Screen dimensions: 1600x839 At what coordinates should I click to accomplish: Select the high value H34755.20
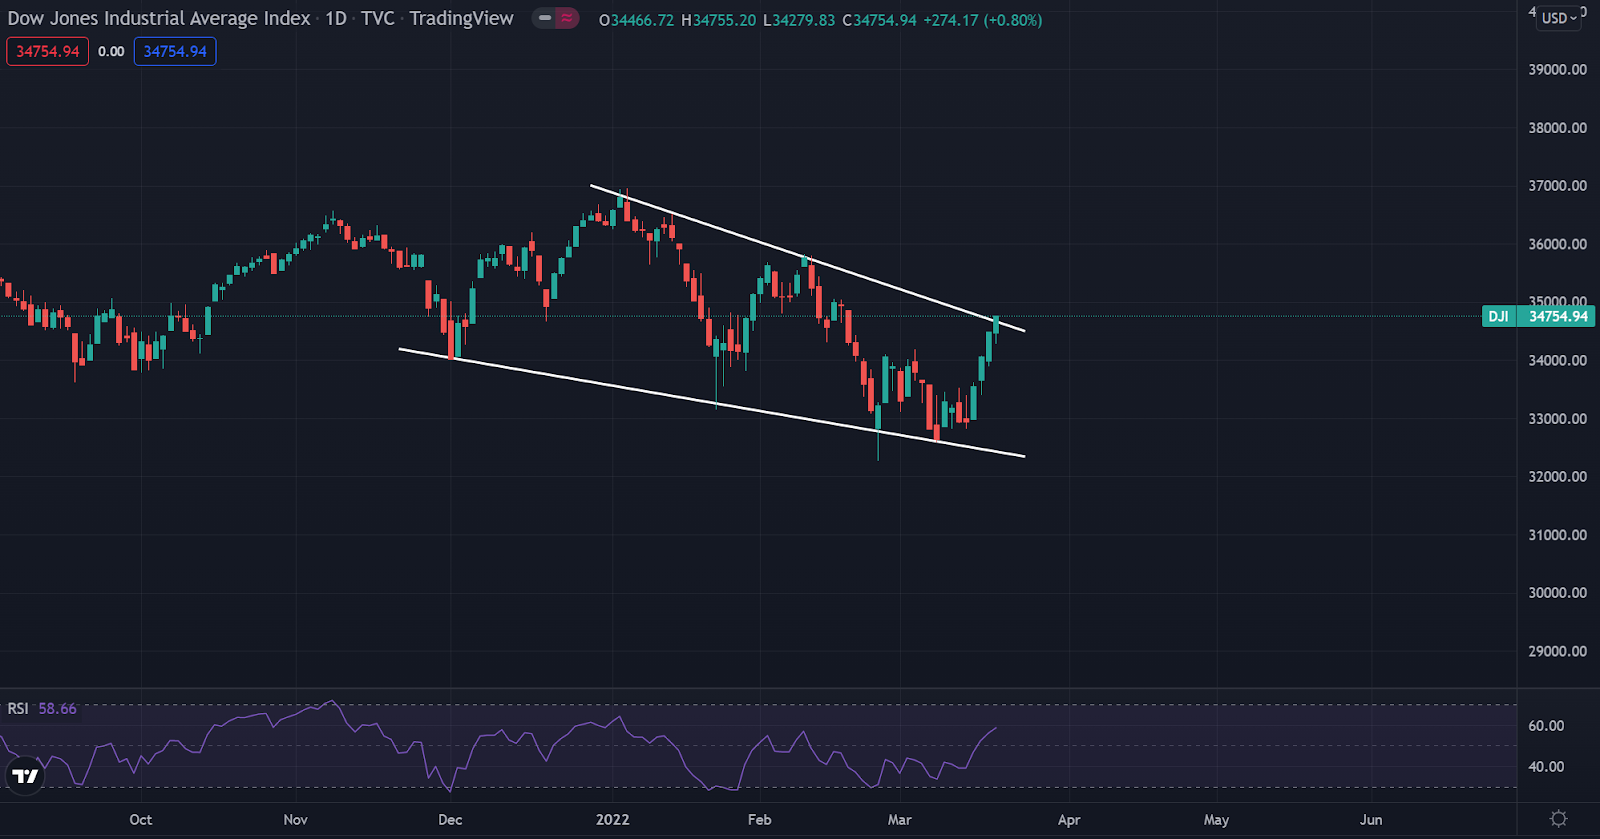(718, 20)
